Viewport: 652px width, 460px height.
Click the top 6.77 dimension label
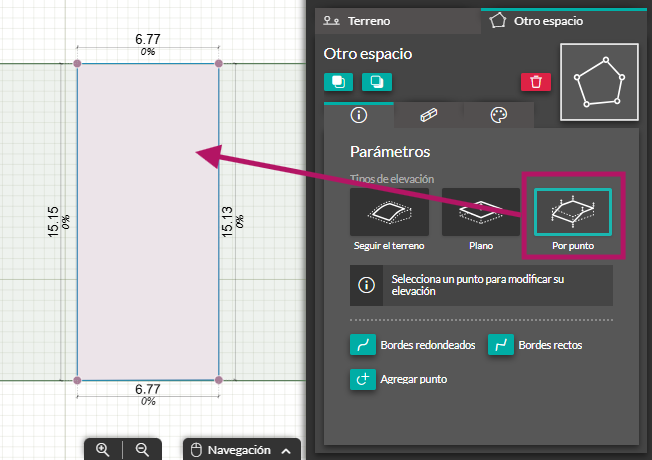pos(148,40)
